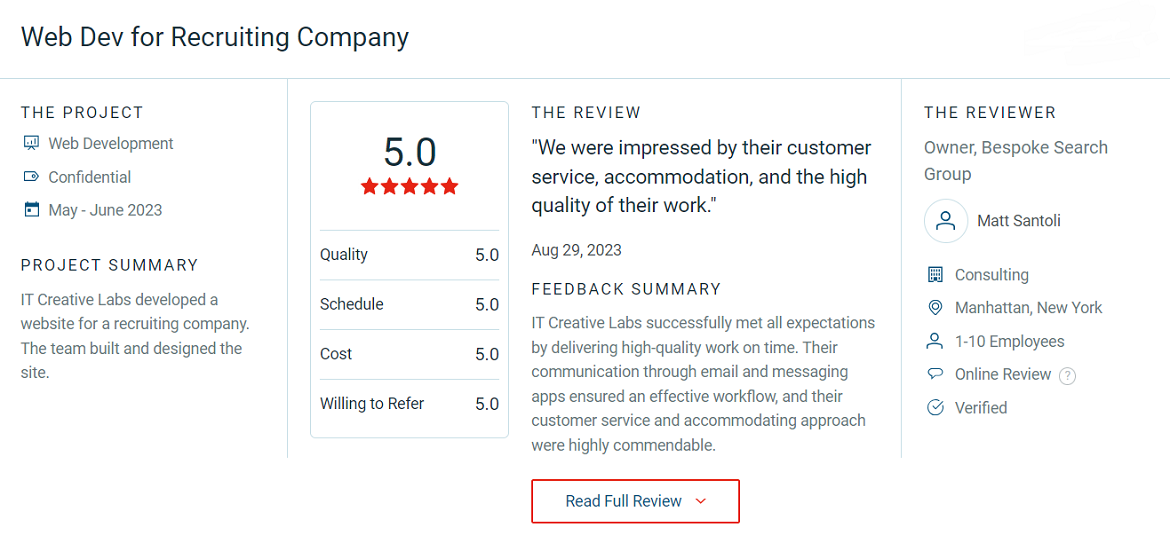Click the Web Dev for Recruiting Company title
The height and width of the screenshot is (543, 1170).
[215, 37]
